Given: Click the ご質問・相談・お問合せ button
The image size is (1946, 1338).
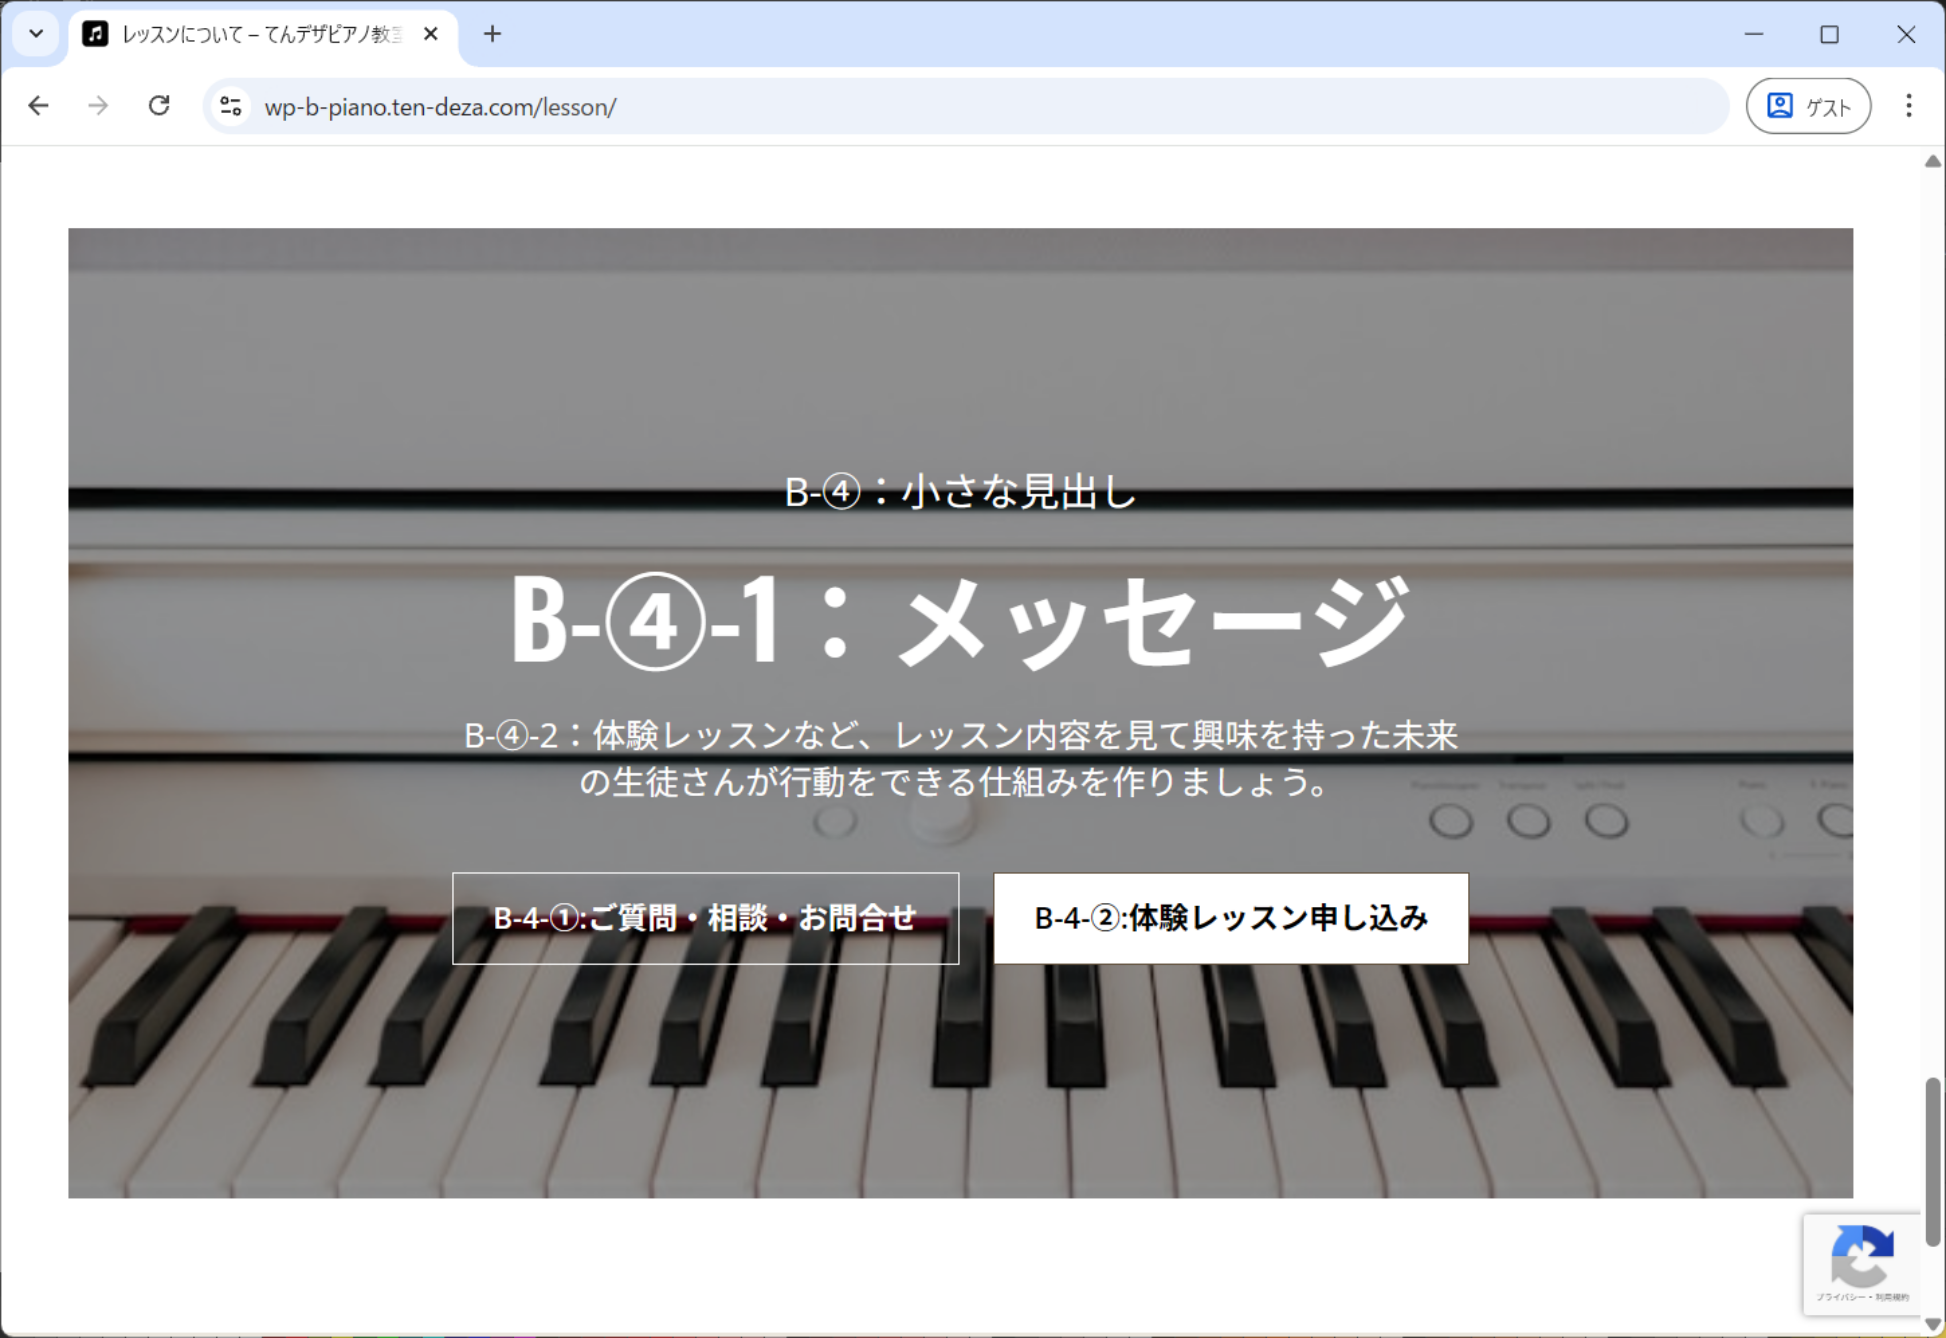Looking at the screenshot, I should pos(705,918).
